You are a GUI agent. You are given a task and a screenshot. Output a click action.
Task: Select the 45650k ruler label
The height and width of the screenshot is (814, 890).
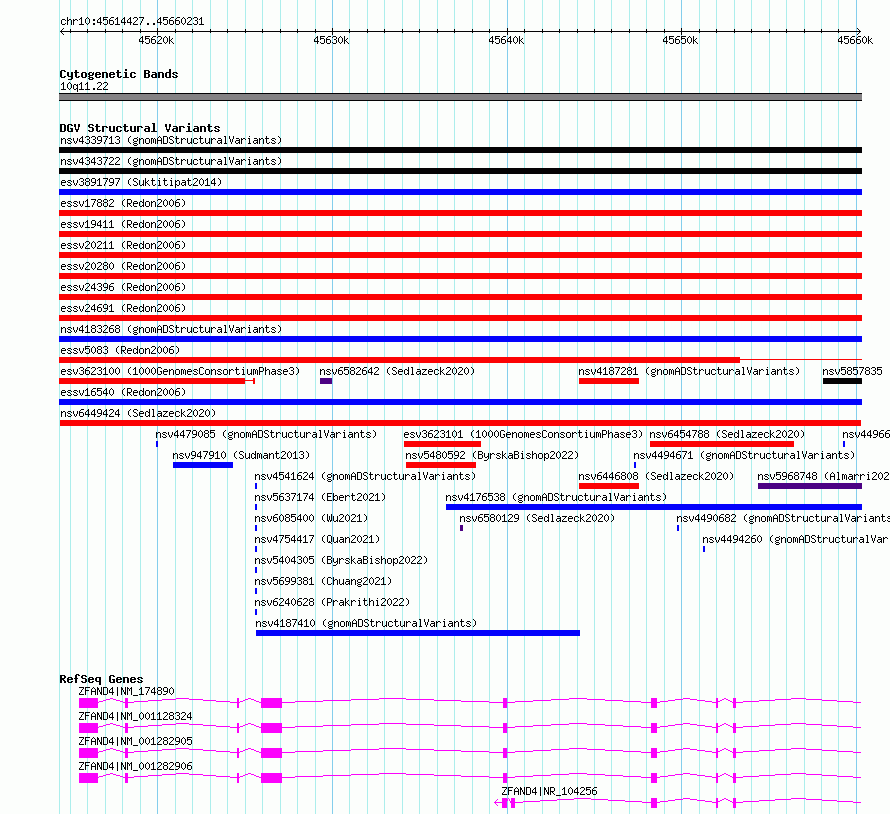click(x=680, y=40)
